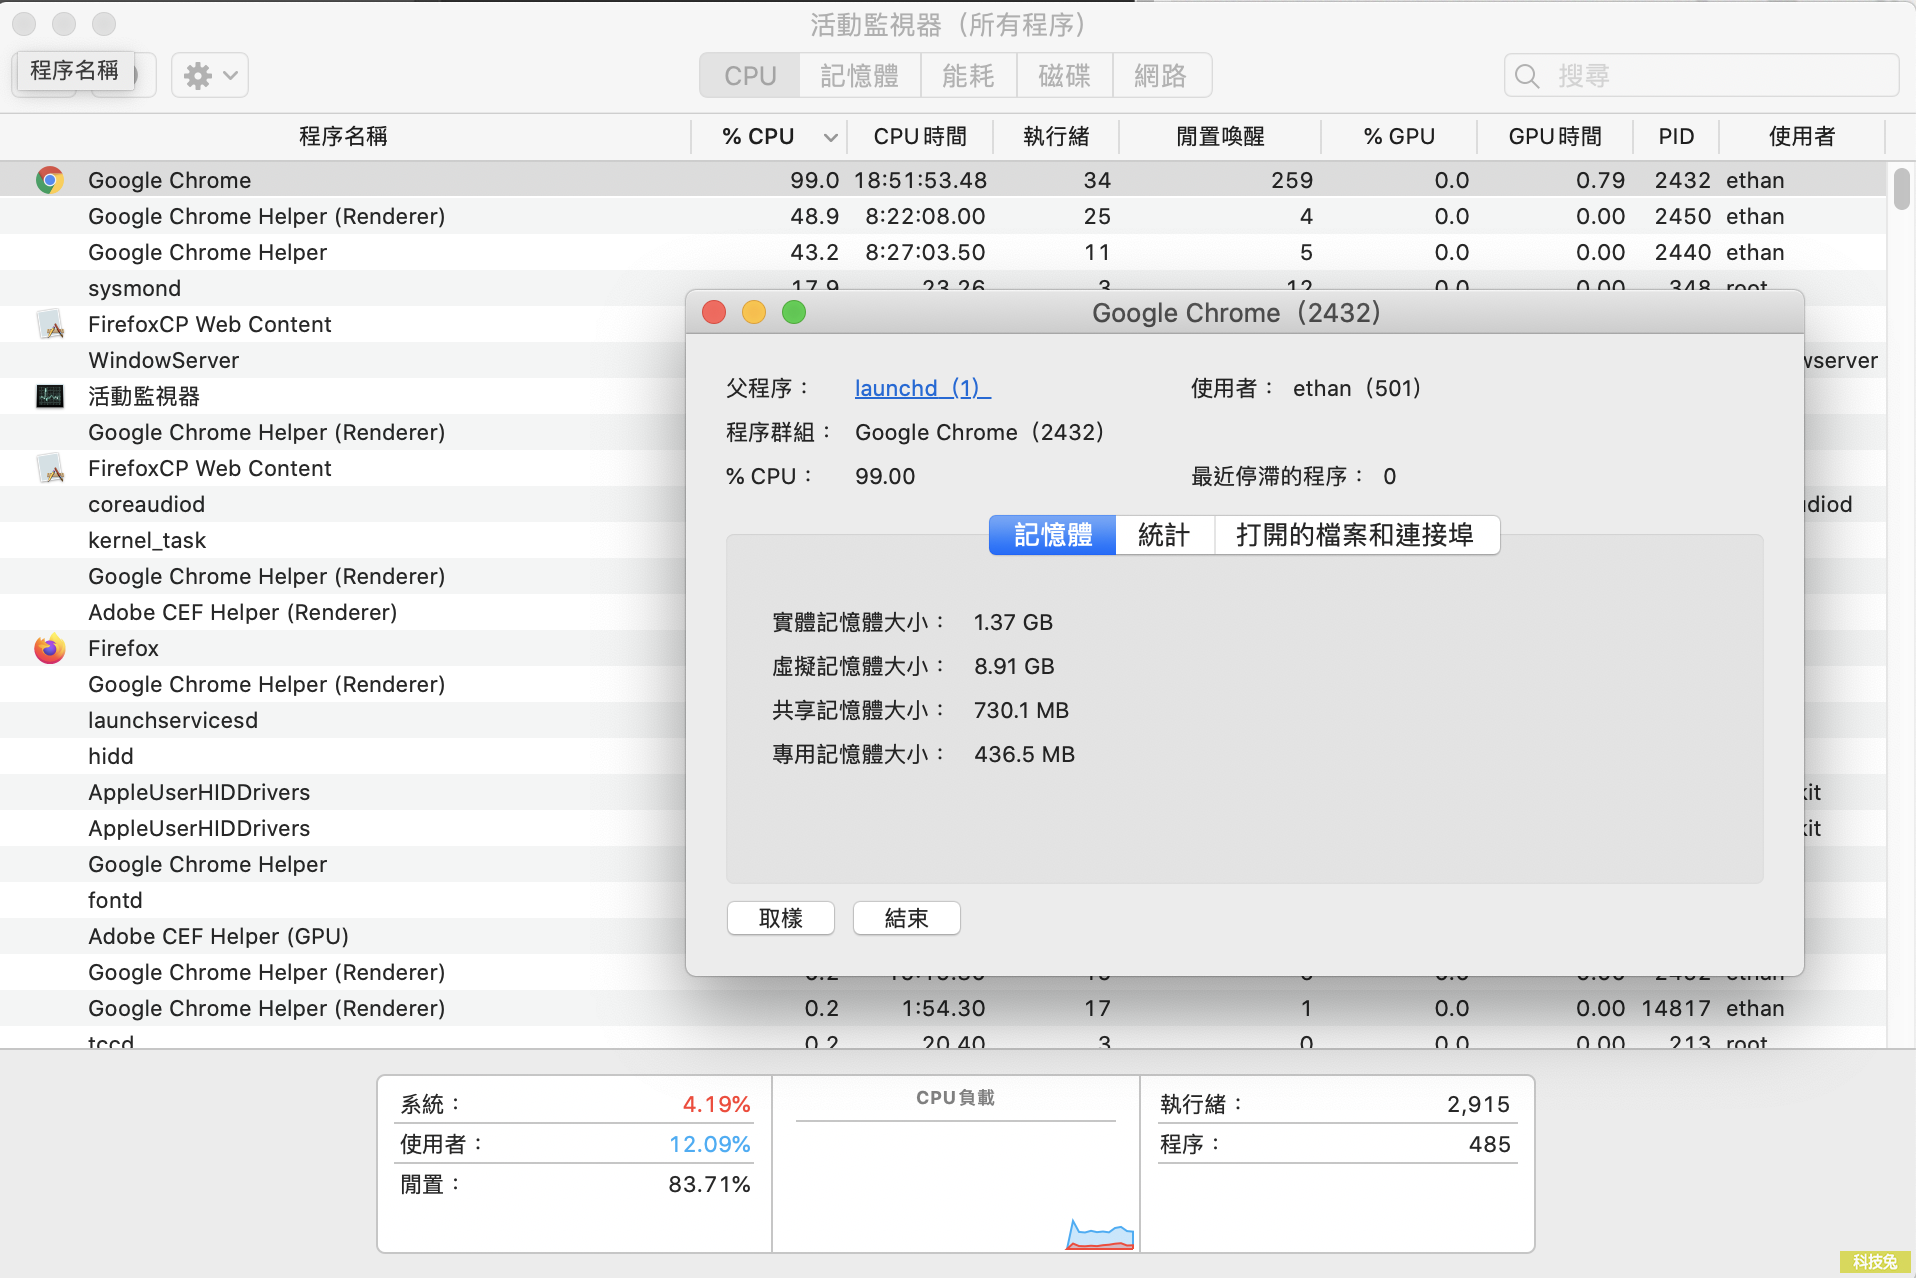Sort by 閒置喚醒 column header
The height and width of the screenshot is (1278, 1916).
[1220, 137]
